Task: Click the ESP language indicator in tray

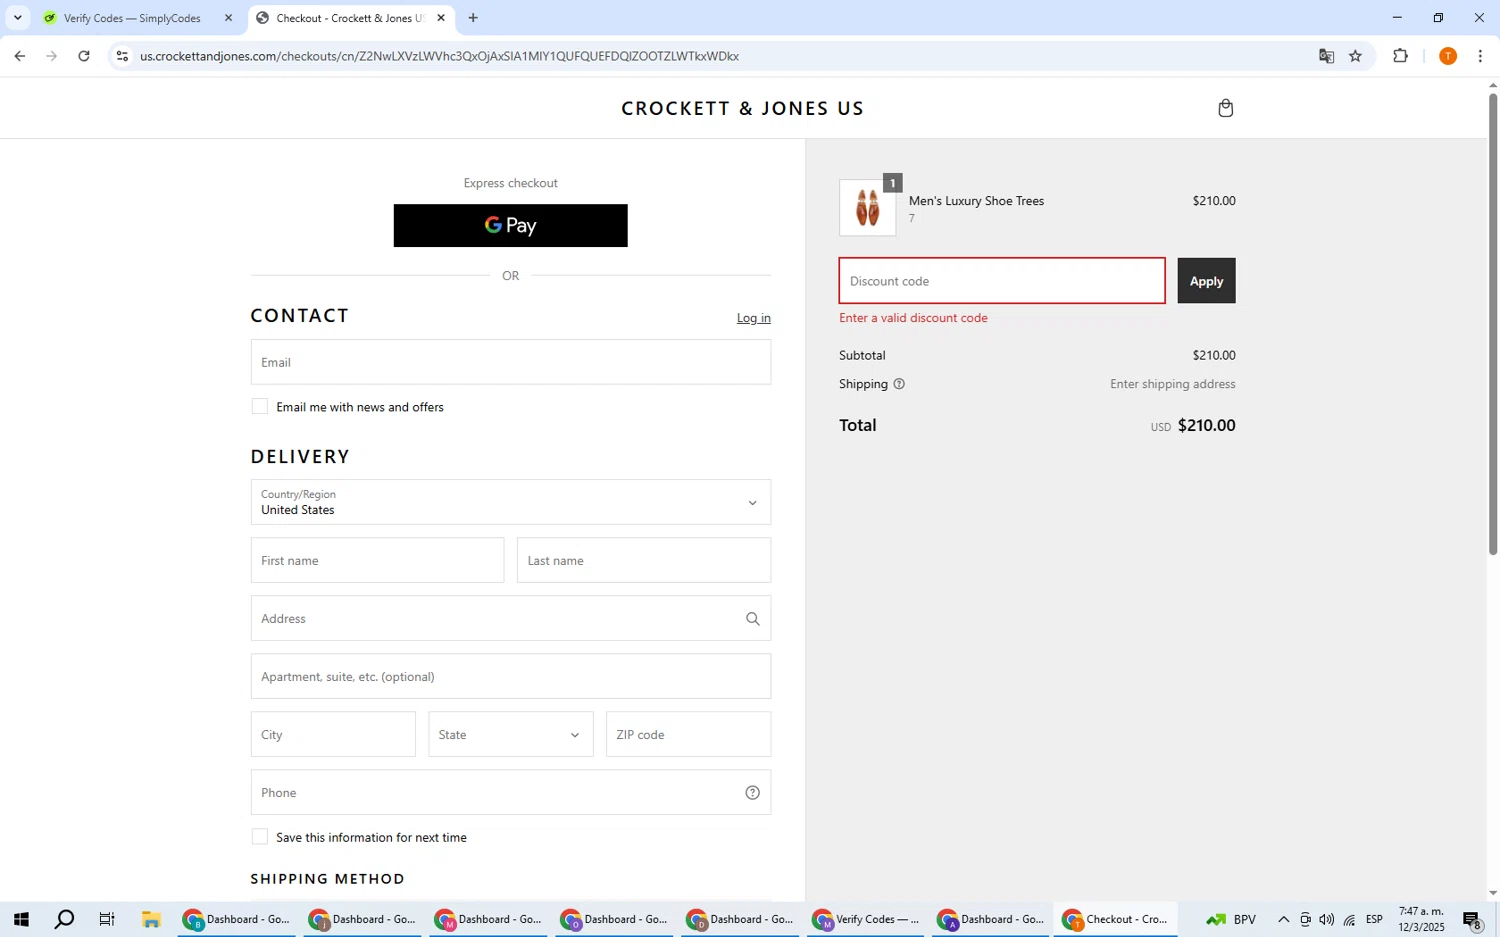Action: (1375, 920)
